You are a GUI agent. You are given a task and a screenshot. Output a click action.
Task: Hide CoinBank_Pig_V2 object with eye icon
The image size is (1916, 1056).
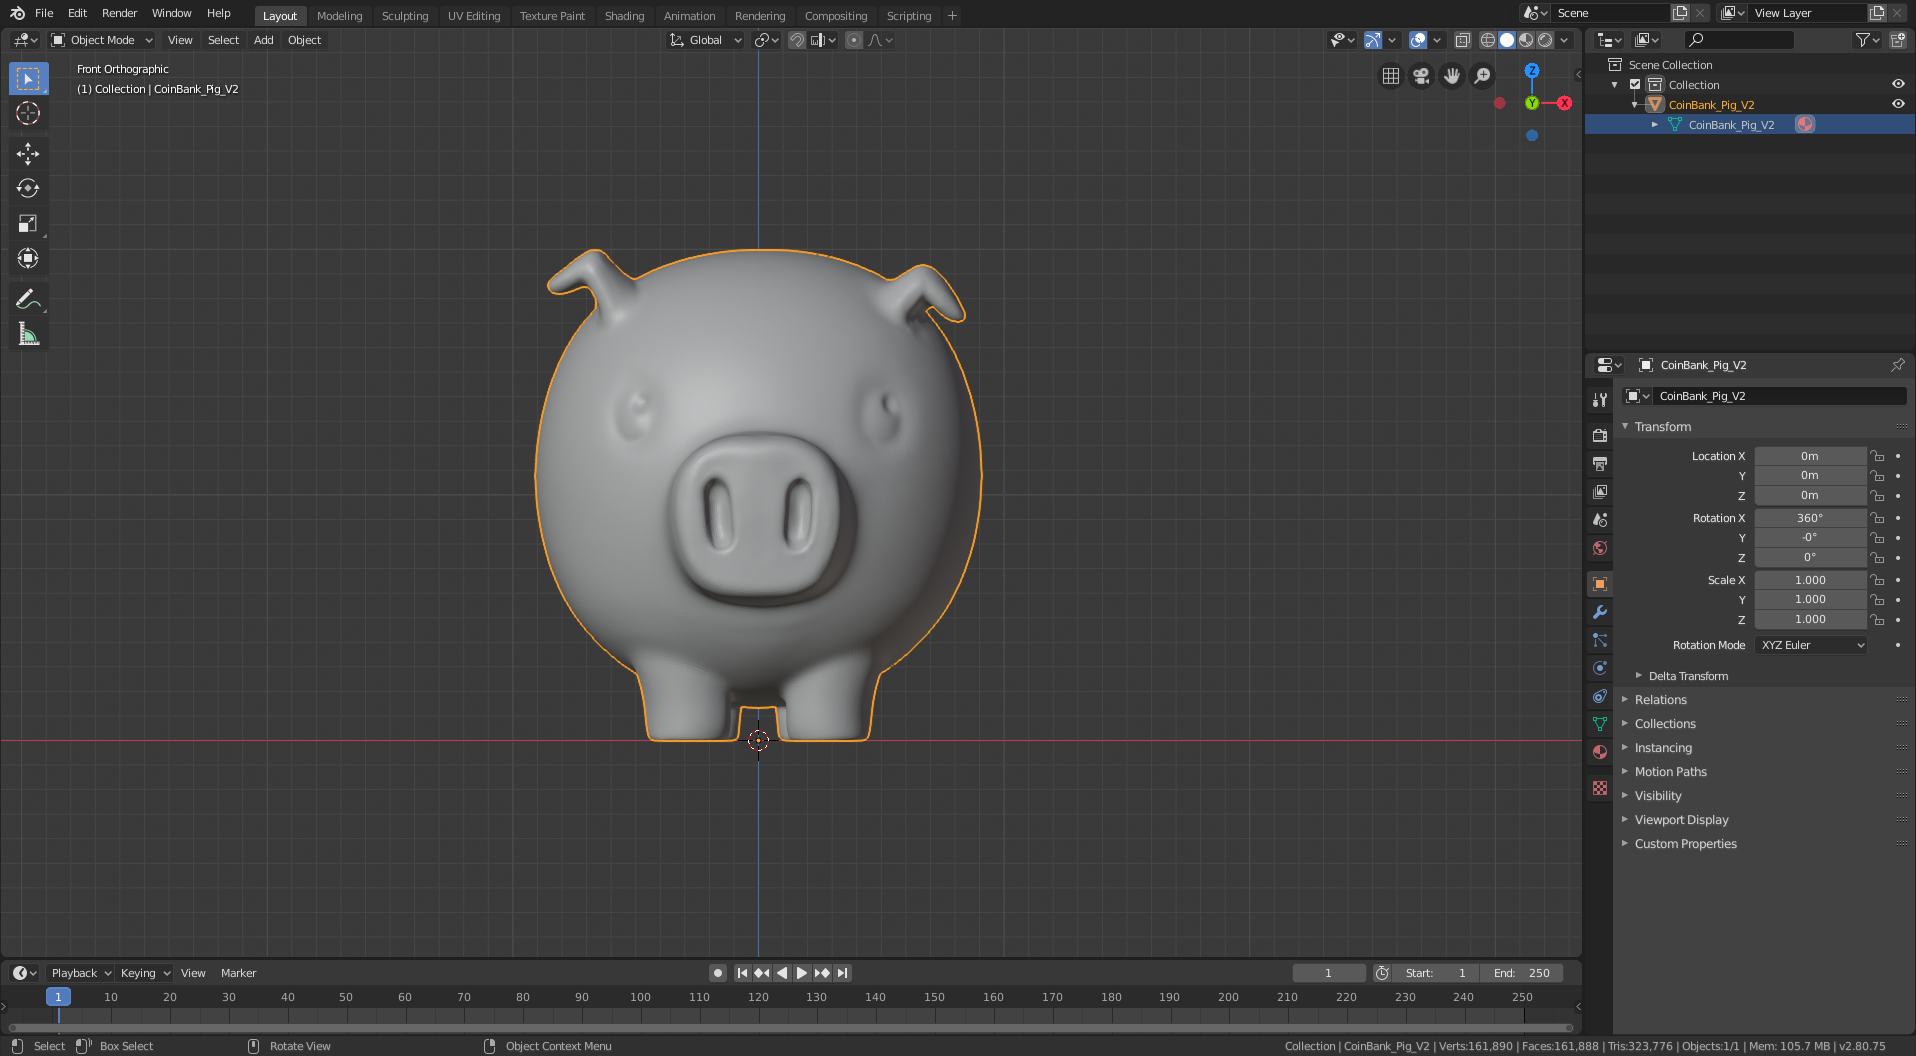tap(1897, 104)
